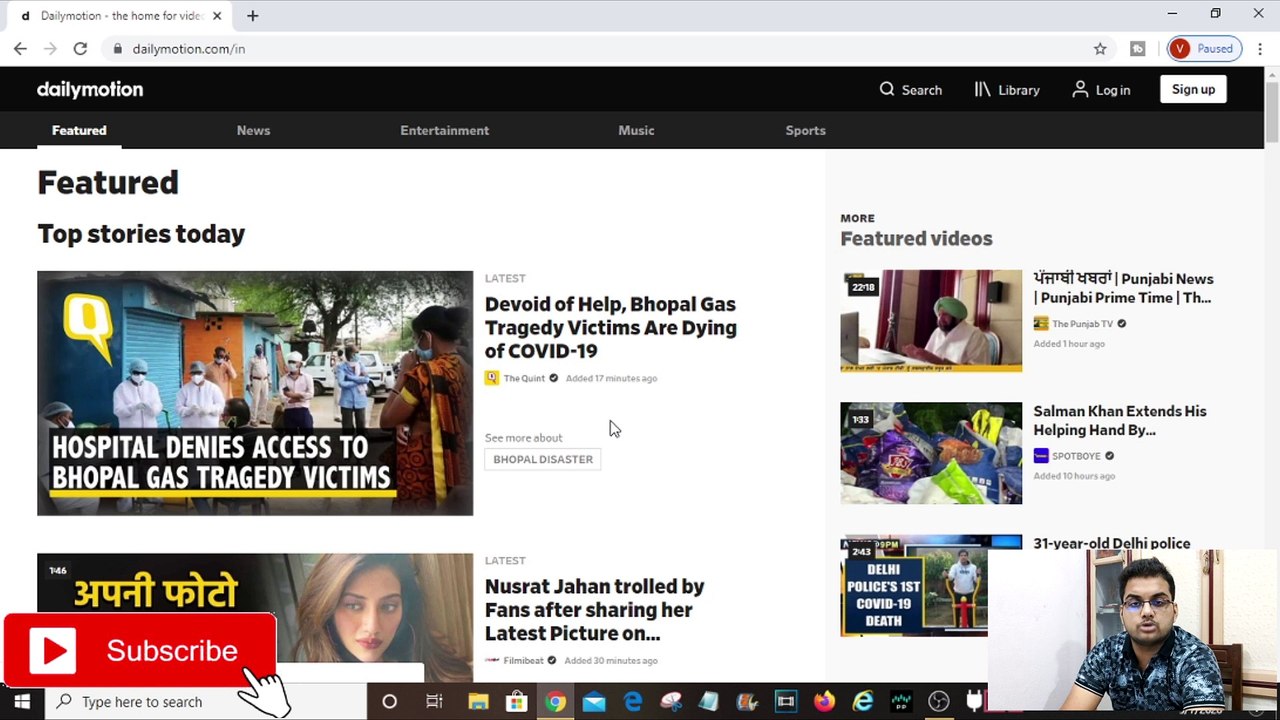
Task: Open File Explorer from taskbar
Action: click(x=478, y=701)
